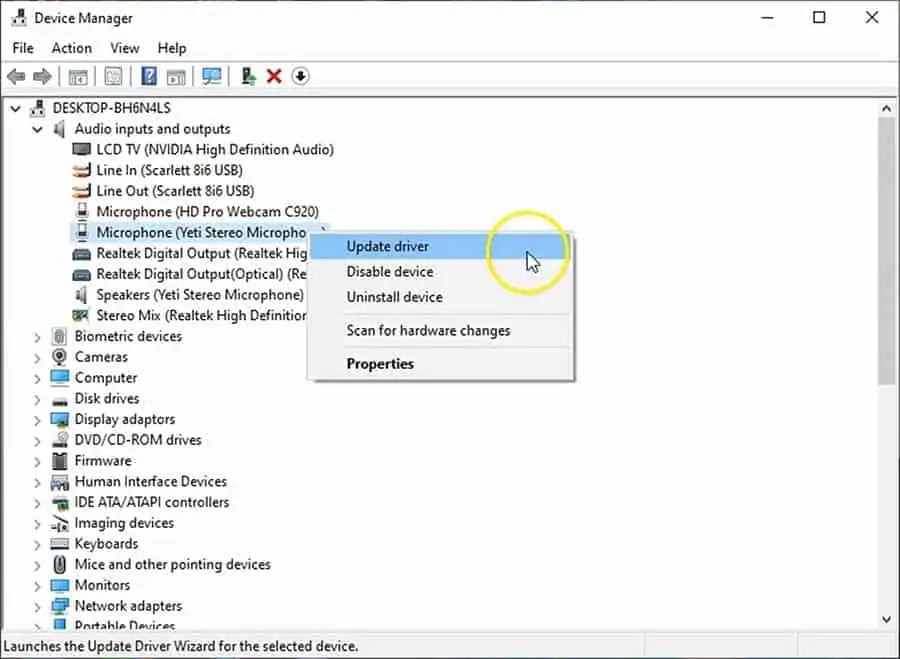Viewport: 900px width, 659px height.
Task: Select Properties in the context menu
Action: pos(380,364)
